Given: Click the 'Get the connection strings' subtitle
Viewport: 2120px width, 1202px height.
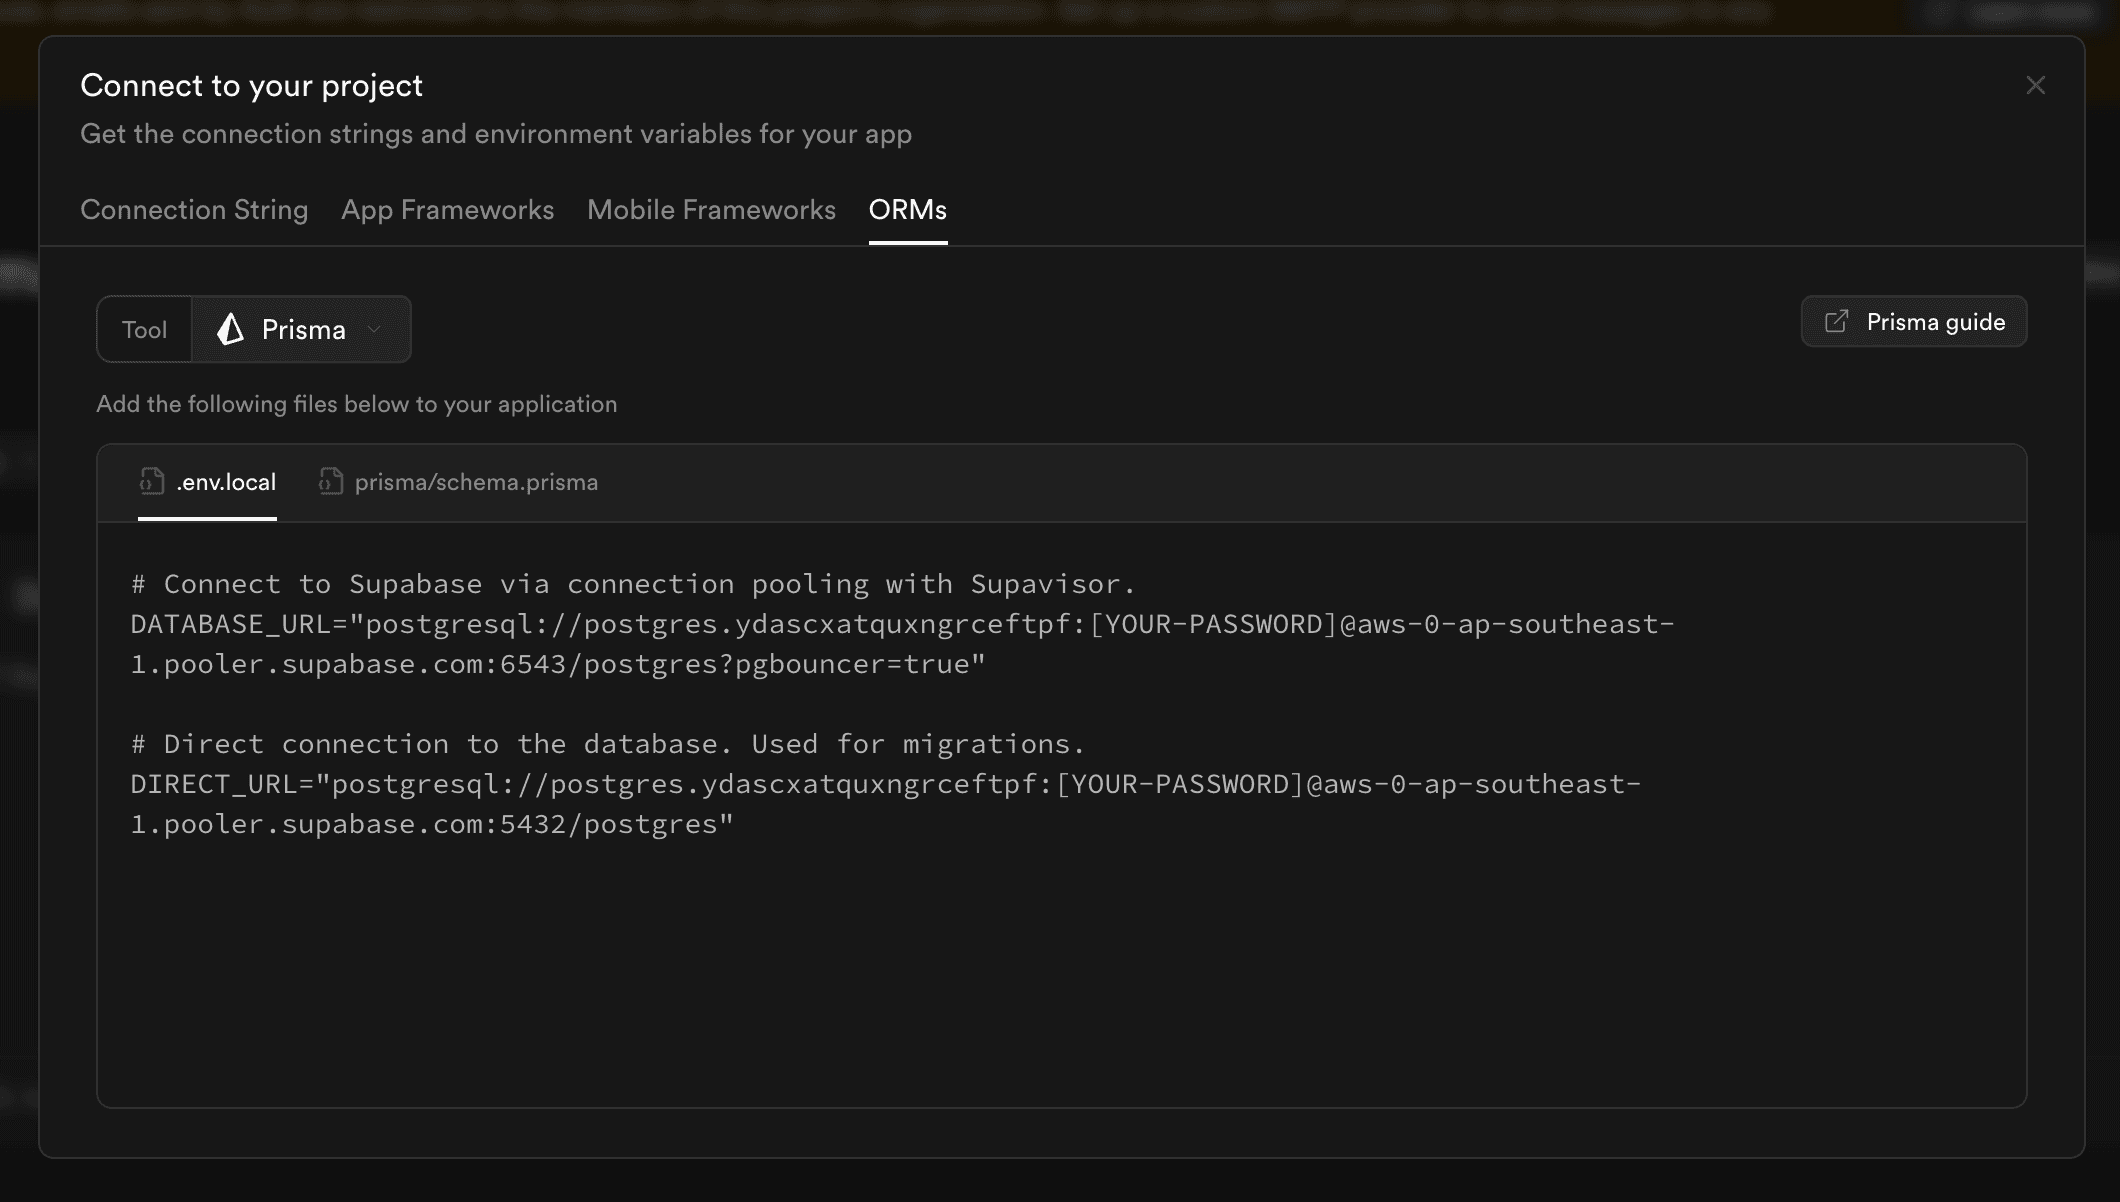Looking at the screenshot, I should pos(496,134).
